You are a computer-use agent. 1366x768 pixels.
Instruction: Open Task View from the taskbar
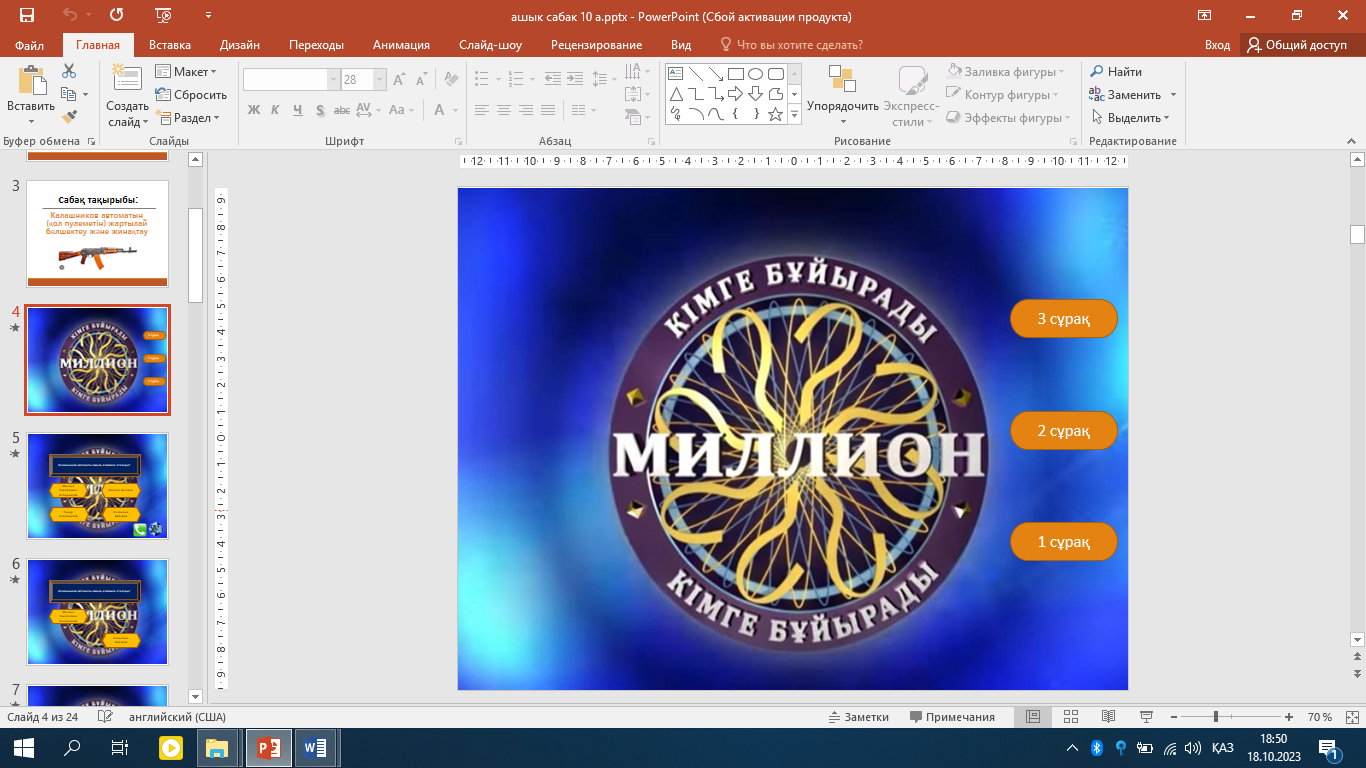pyautogui.click(x=120, y=747)
